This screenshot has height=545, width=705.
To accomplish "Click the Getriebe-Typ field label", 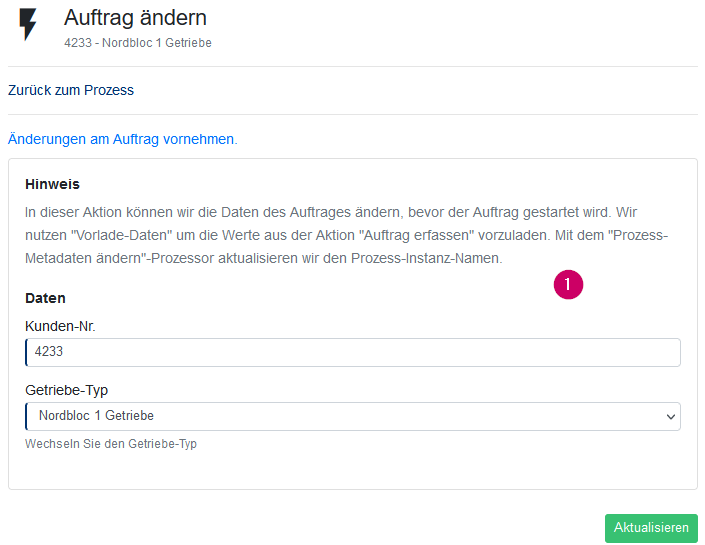I will tap(67, 390).
